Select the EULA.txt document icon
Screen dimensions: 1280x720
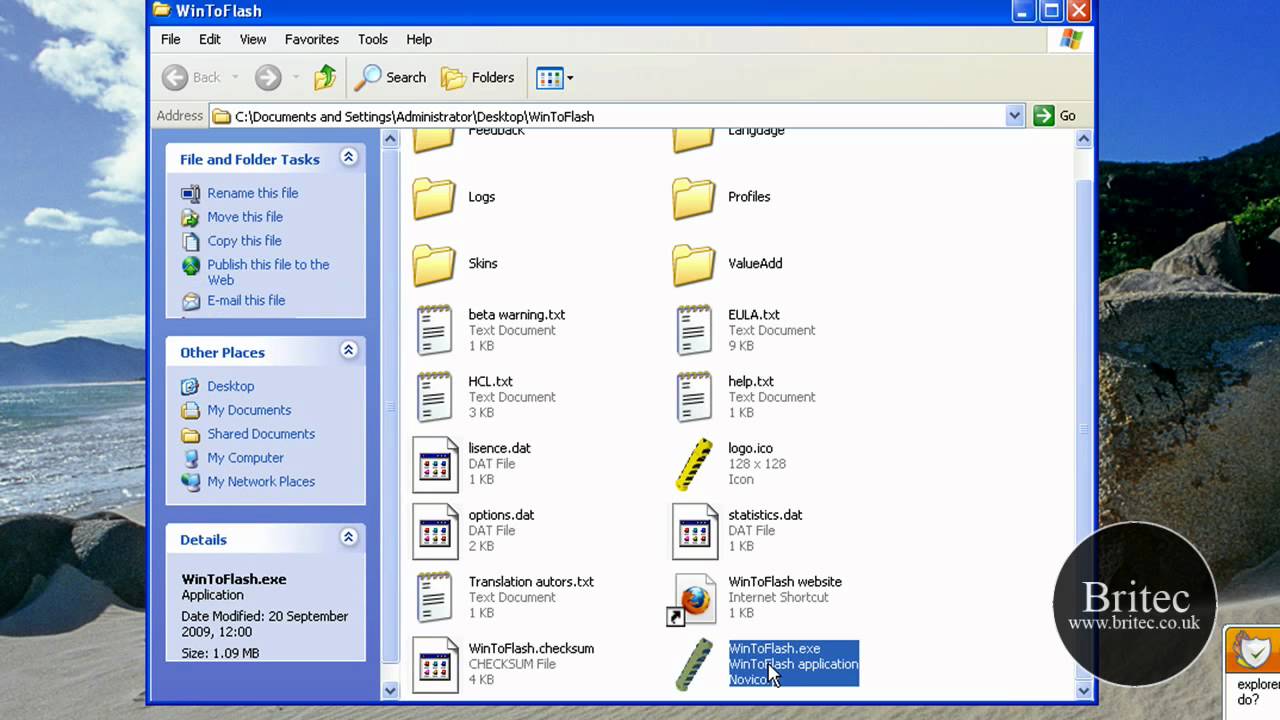click(694, 330)
